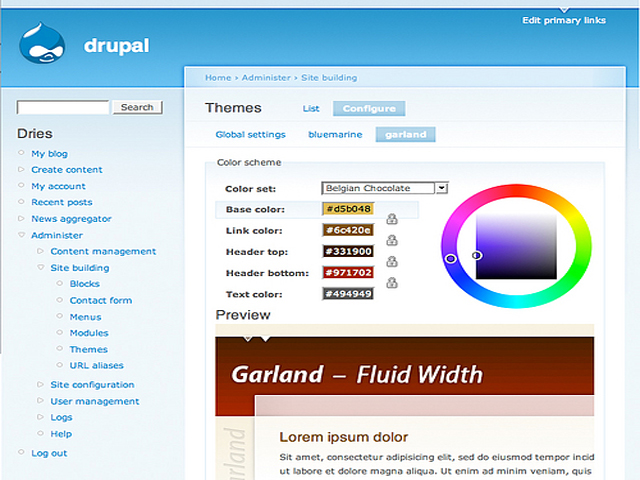
Task: Toggle lock icon next to Link color
Action: [392, 240]
